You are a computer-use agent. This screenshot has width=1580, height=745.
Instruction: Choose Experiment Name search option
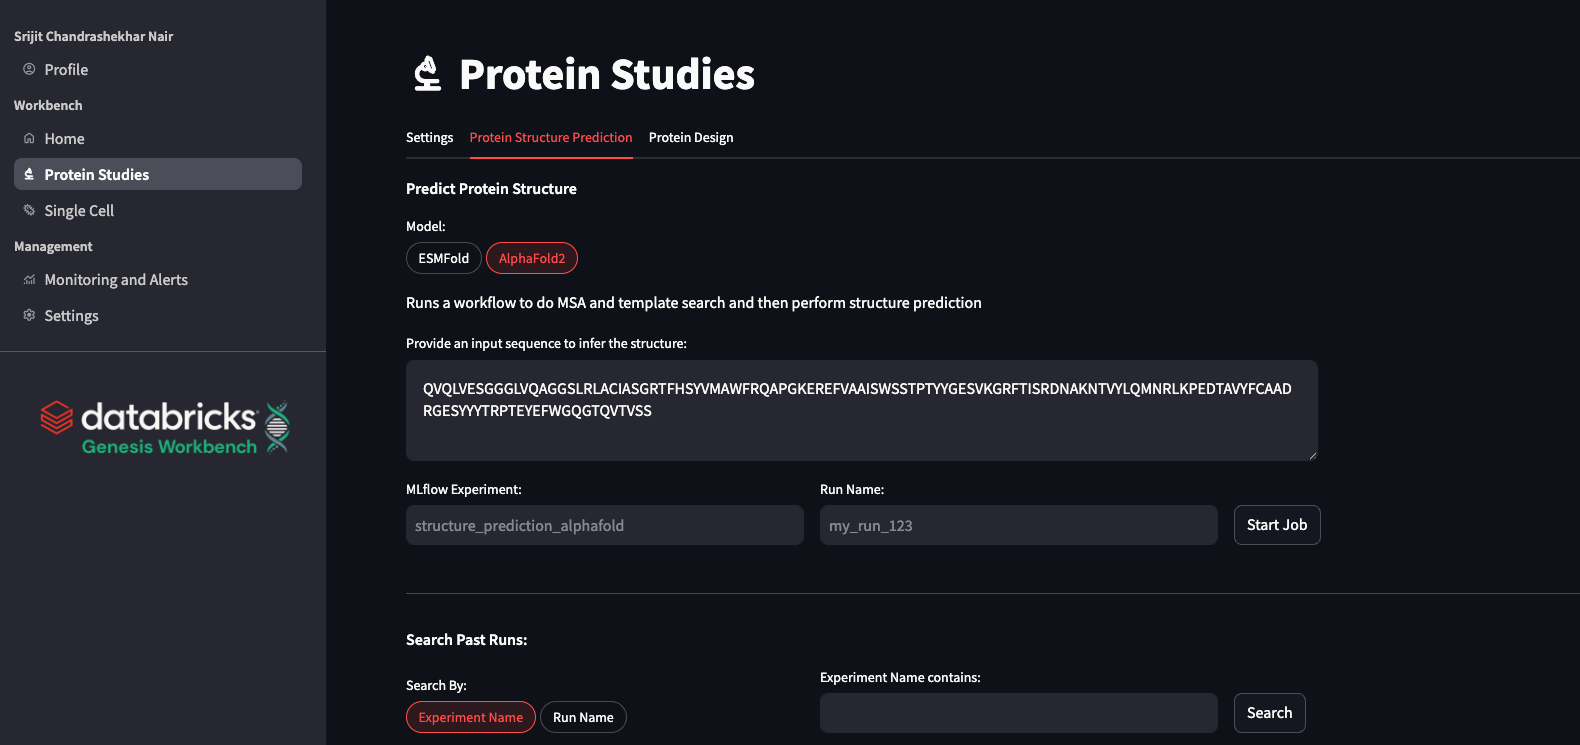[470, 717]
